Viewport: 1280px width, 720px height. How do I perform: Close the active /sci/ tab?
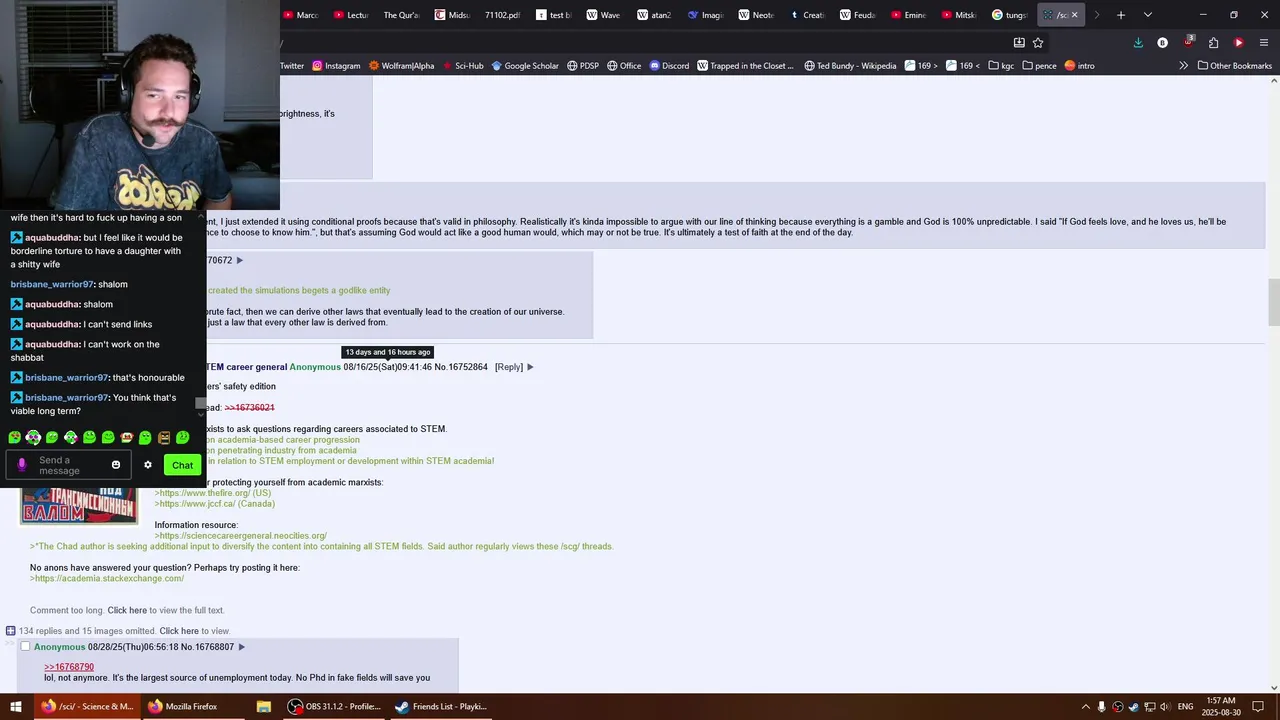[x=1075, y=15]
